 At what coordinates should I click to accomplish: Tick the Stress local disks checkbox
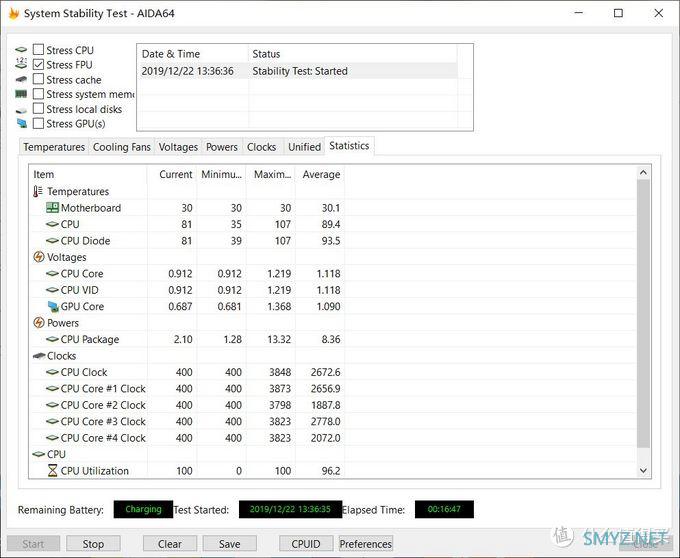click(39, 108)
